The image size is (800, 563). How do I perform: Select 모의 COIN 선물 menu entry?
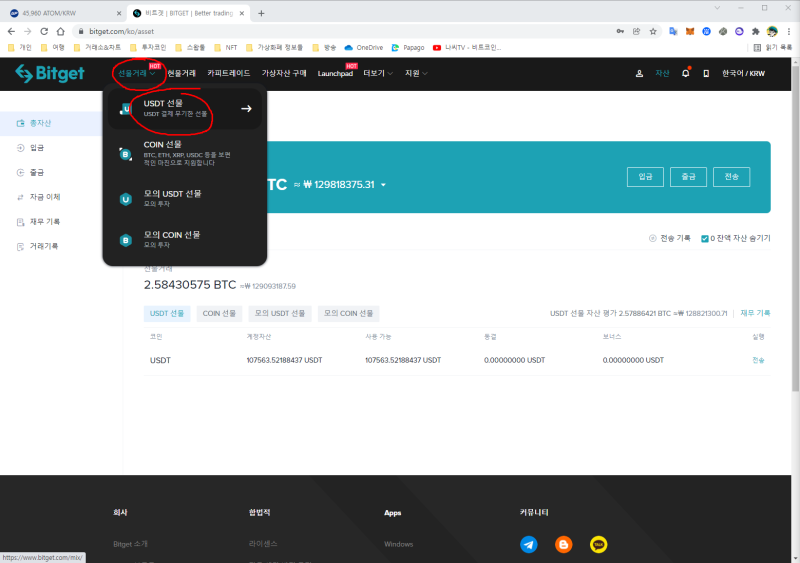[185, 239]
